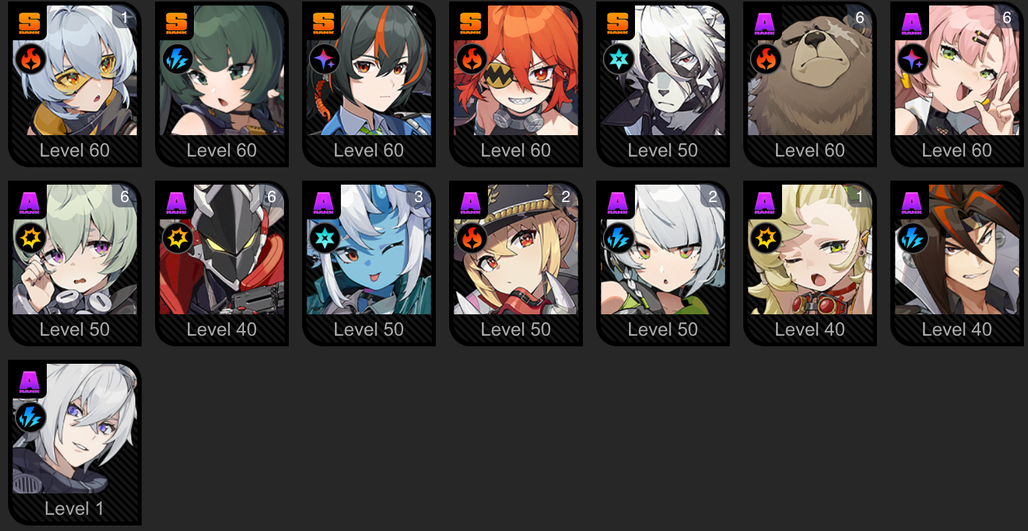This screenshot has width=1028, height=531.
Task: Click electric icon on Level 1 white-haired character
Action: click(31, 416)
